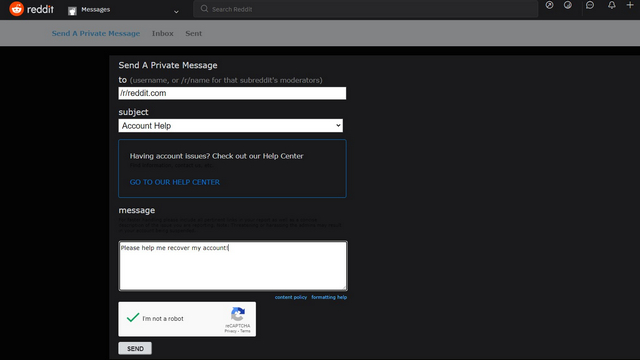Open the notifications bell
The height and width of the screenshot is (360, 640).
(611, 5)
